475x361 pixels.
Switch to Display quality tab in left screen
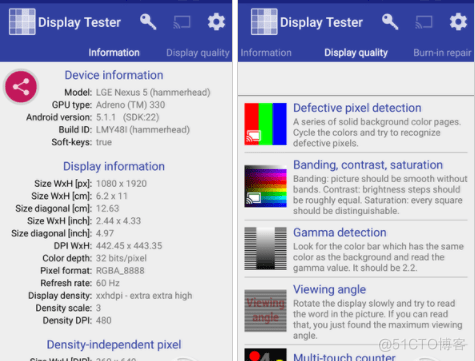(x=198, y=53)
